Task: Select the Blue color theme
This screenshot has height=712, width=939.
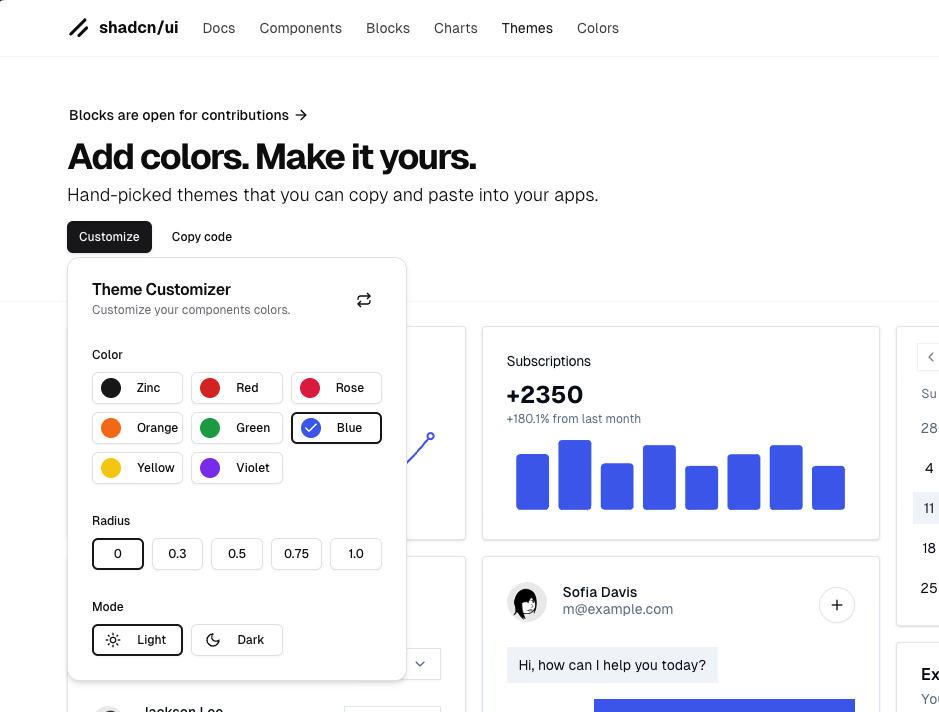Action: 336,427
